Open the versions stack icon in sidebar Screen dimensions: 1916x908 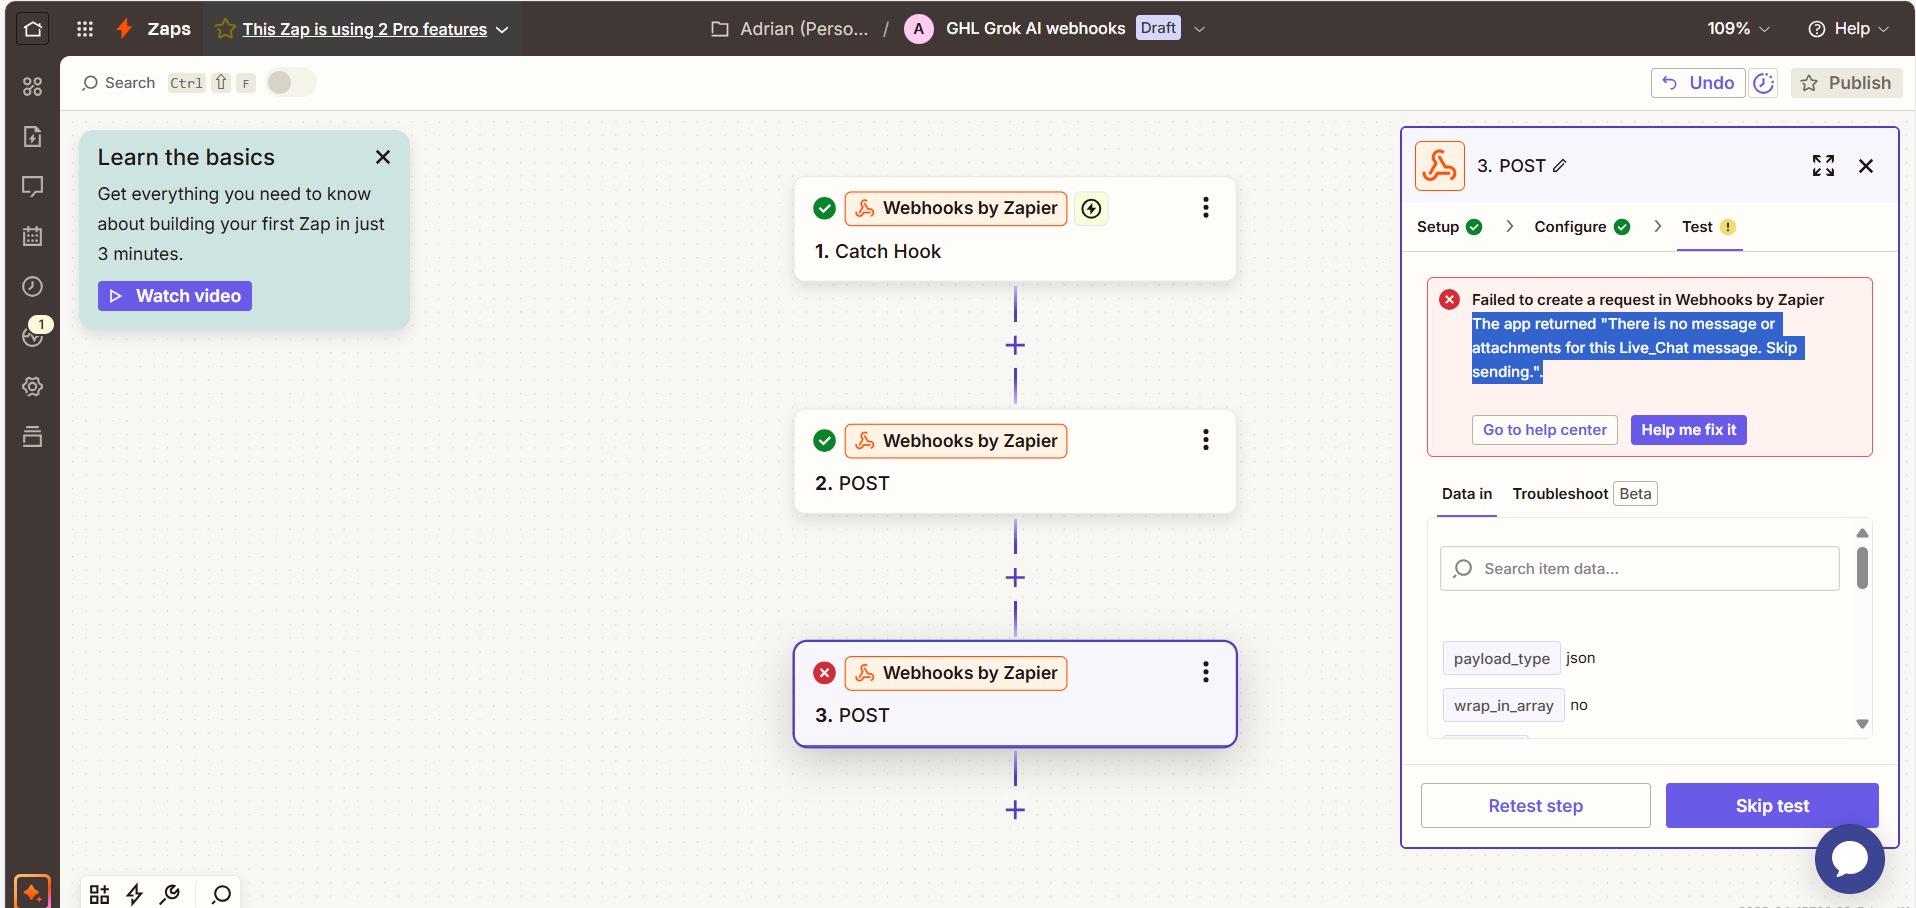tap(33, 437)
